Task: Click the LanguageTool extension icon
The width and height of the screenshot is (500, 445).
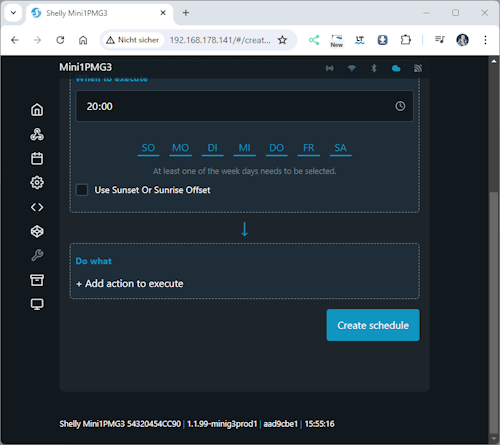Action: point(359,40)
